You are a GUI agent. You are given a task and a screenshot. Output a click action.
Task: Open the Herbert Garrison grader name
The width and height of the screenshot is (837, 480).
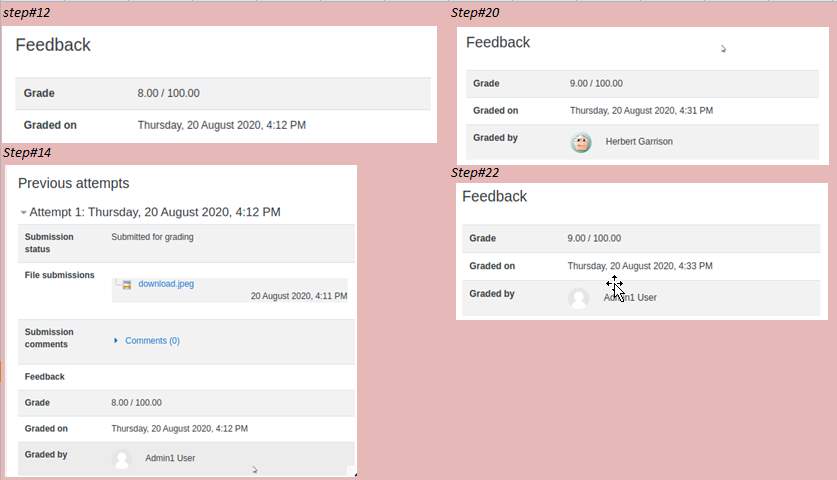point(639,141)
